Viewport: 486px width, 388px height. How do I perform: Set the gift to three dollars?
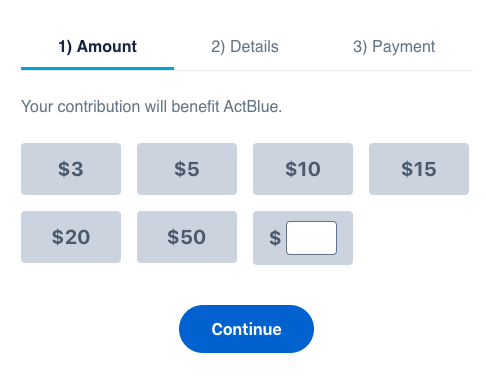point(71,169)
